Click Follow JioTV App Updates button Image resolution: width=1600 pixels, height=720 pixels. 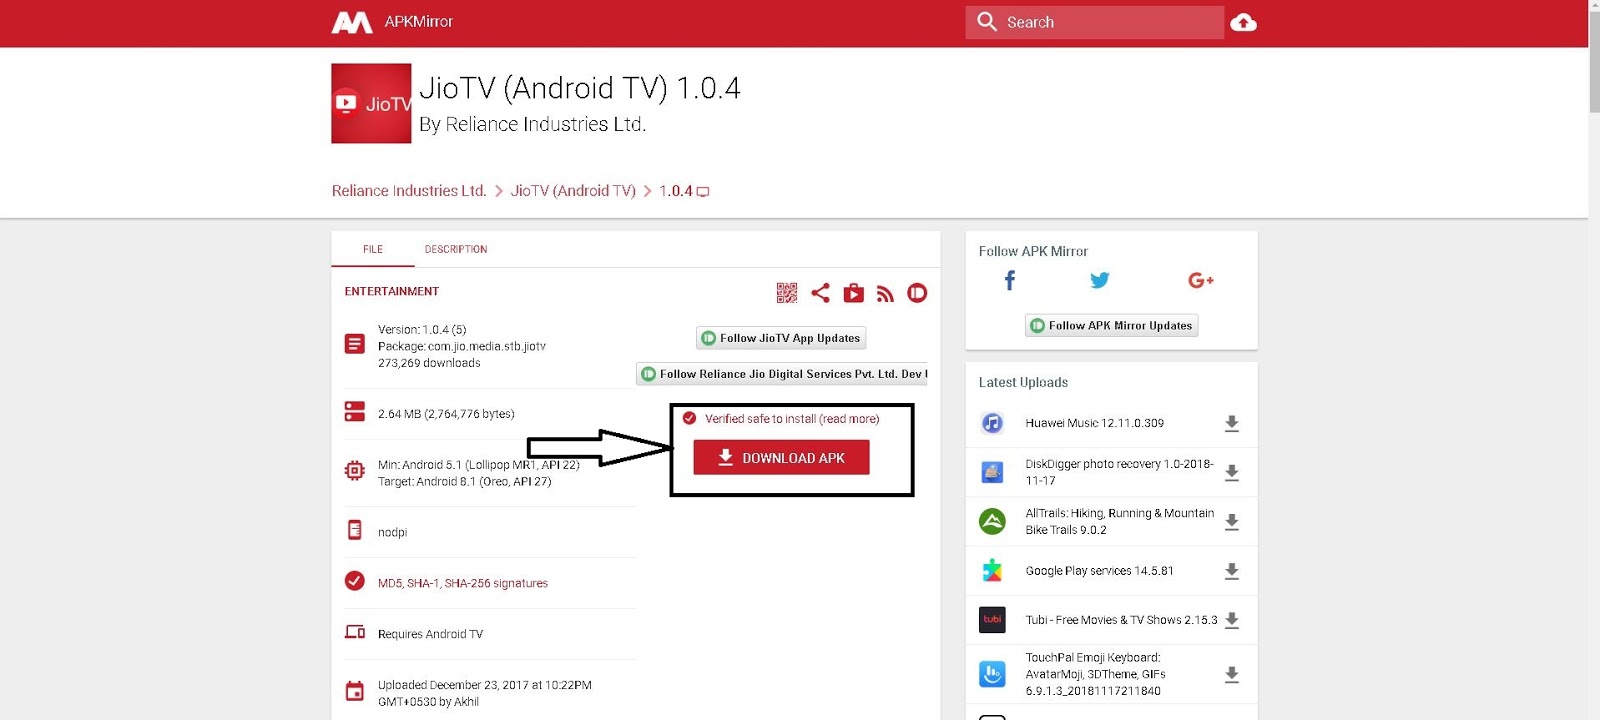tap(781, 338)
